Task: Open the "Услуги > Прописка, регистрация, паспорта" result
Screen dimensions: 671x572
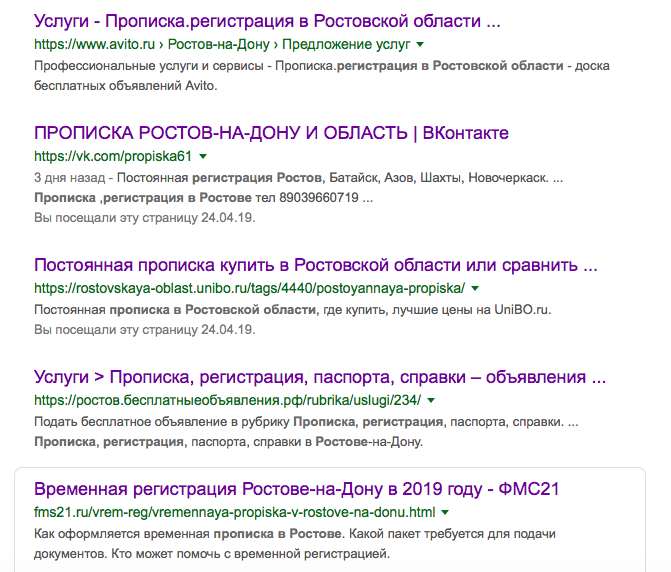Action: (x=320, y=377)
